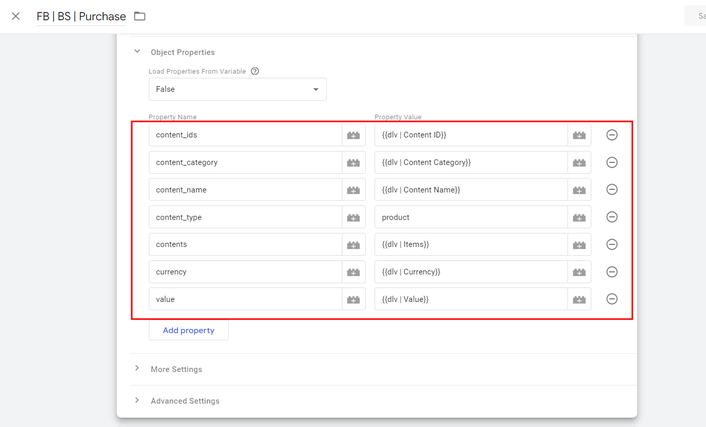Viewport: 706px width, 427px height.
Task: Click variable picker next to {{dlv | Items}} value
Action: pos(579,244)
